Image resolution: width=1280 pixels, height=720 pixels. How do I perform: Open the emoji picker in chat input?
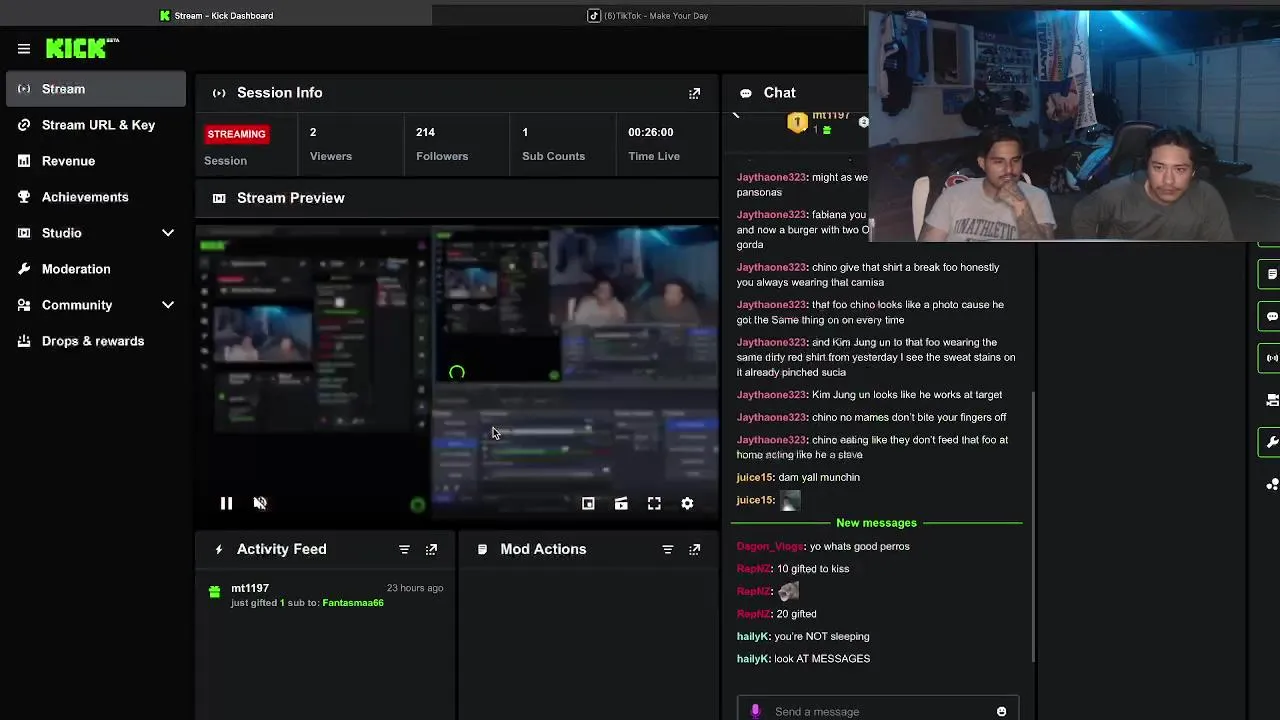[x=1001, y=711]
